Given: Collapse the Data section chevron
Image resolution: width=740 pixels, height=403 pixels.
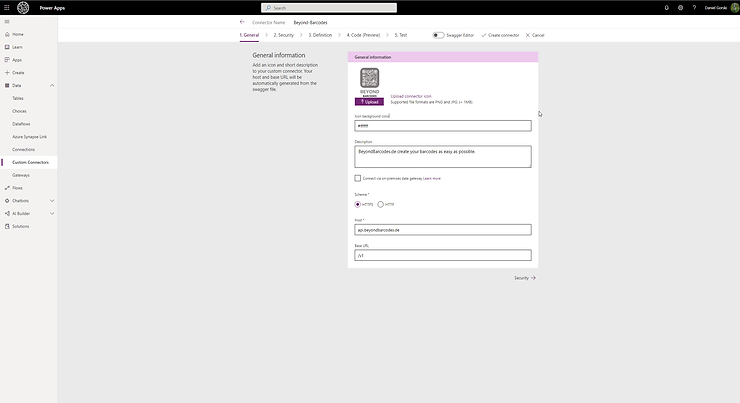Looking at the screenshot, I should (52, 85).
